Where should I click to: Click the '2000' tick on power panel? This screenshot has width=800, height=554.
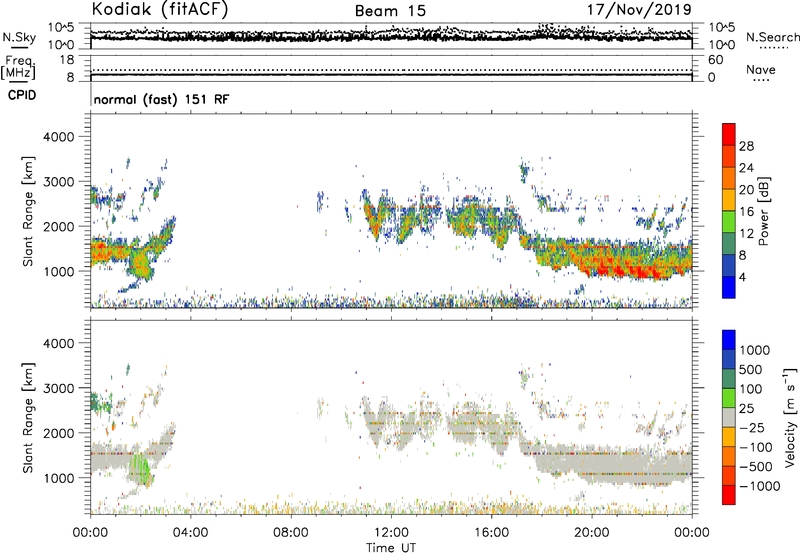(x=58, y=226)
